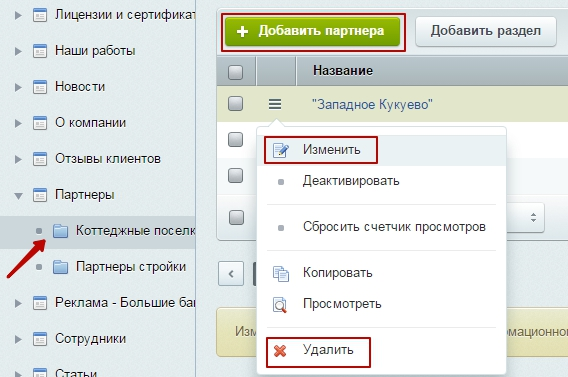The image size is (568, 377).
Task: Click the iblock icon of Реклама - Большие
Action: click(x=40, y=303)
